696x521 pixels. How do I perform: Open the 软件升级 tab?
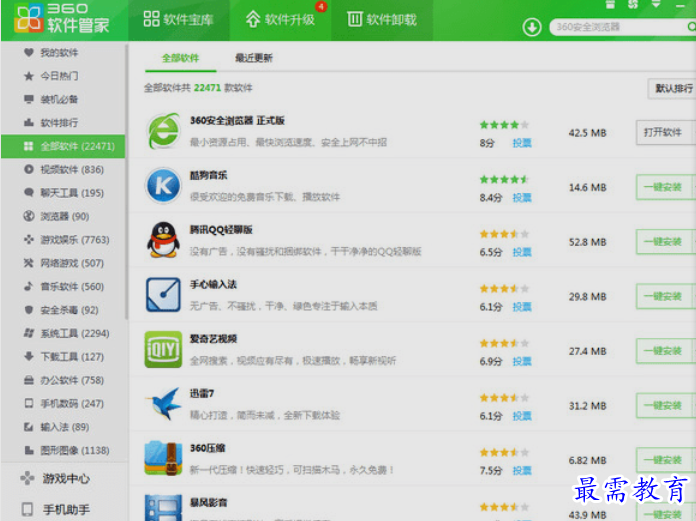[280, 20]
